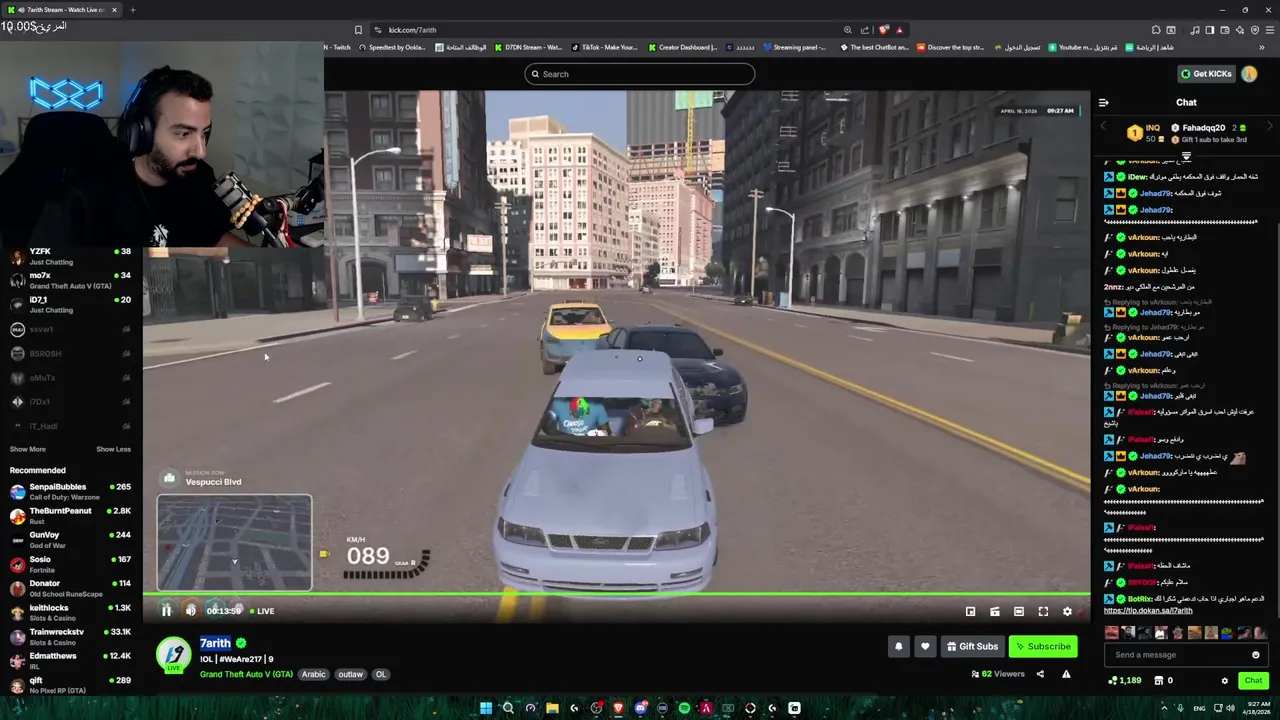Open the tip.dokan.sa link in chat
The height and width of the screenshot is (720, 1280).
point(1148,611)
